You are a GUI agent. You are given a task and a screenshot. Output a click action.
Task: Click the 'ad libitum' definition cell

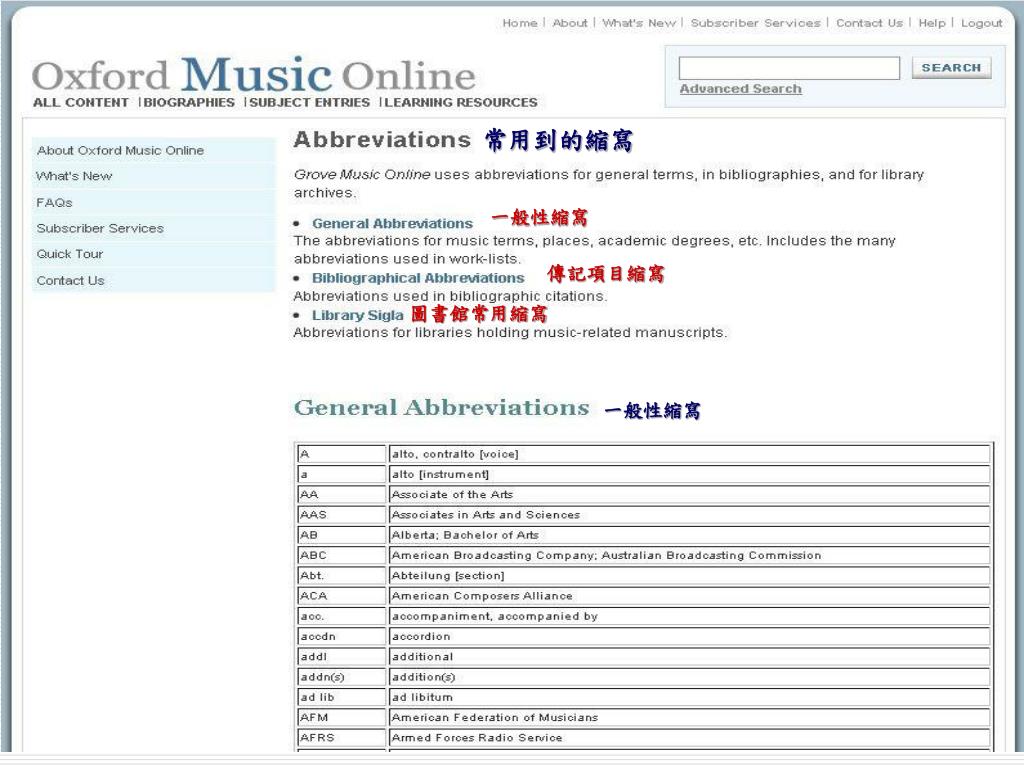click(689, 697)
